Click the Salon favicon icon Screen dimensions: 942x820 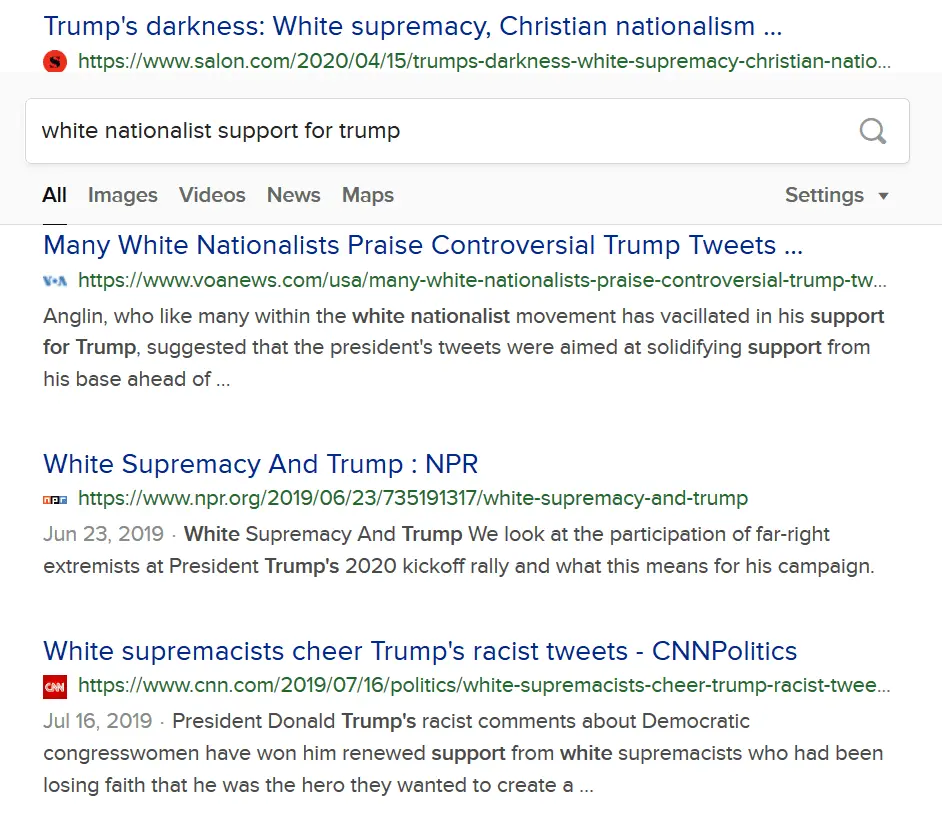click(x=55, y=61)
